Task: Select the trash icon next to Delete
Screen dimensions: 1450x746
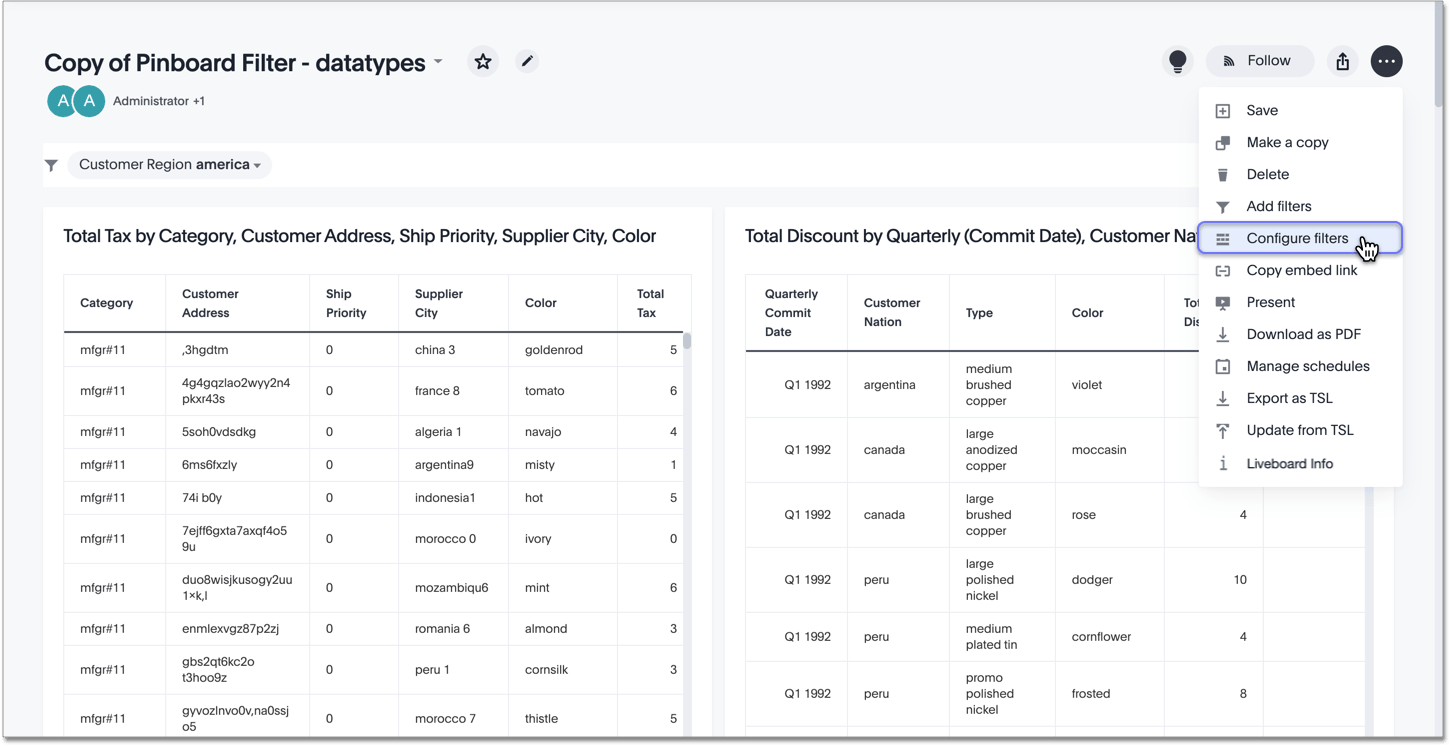Action: tap(1222, 174)
